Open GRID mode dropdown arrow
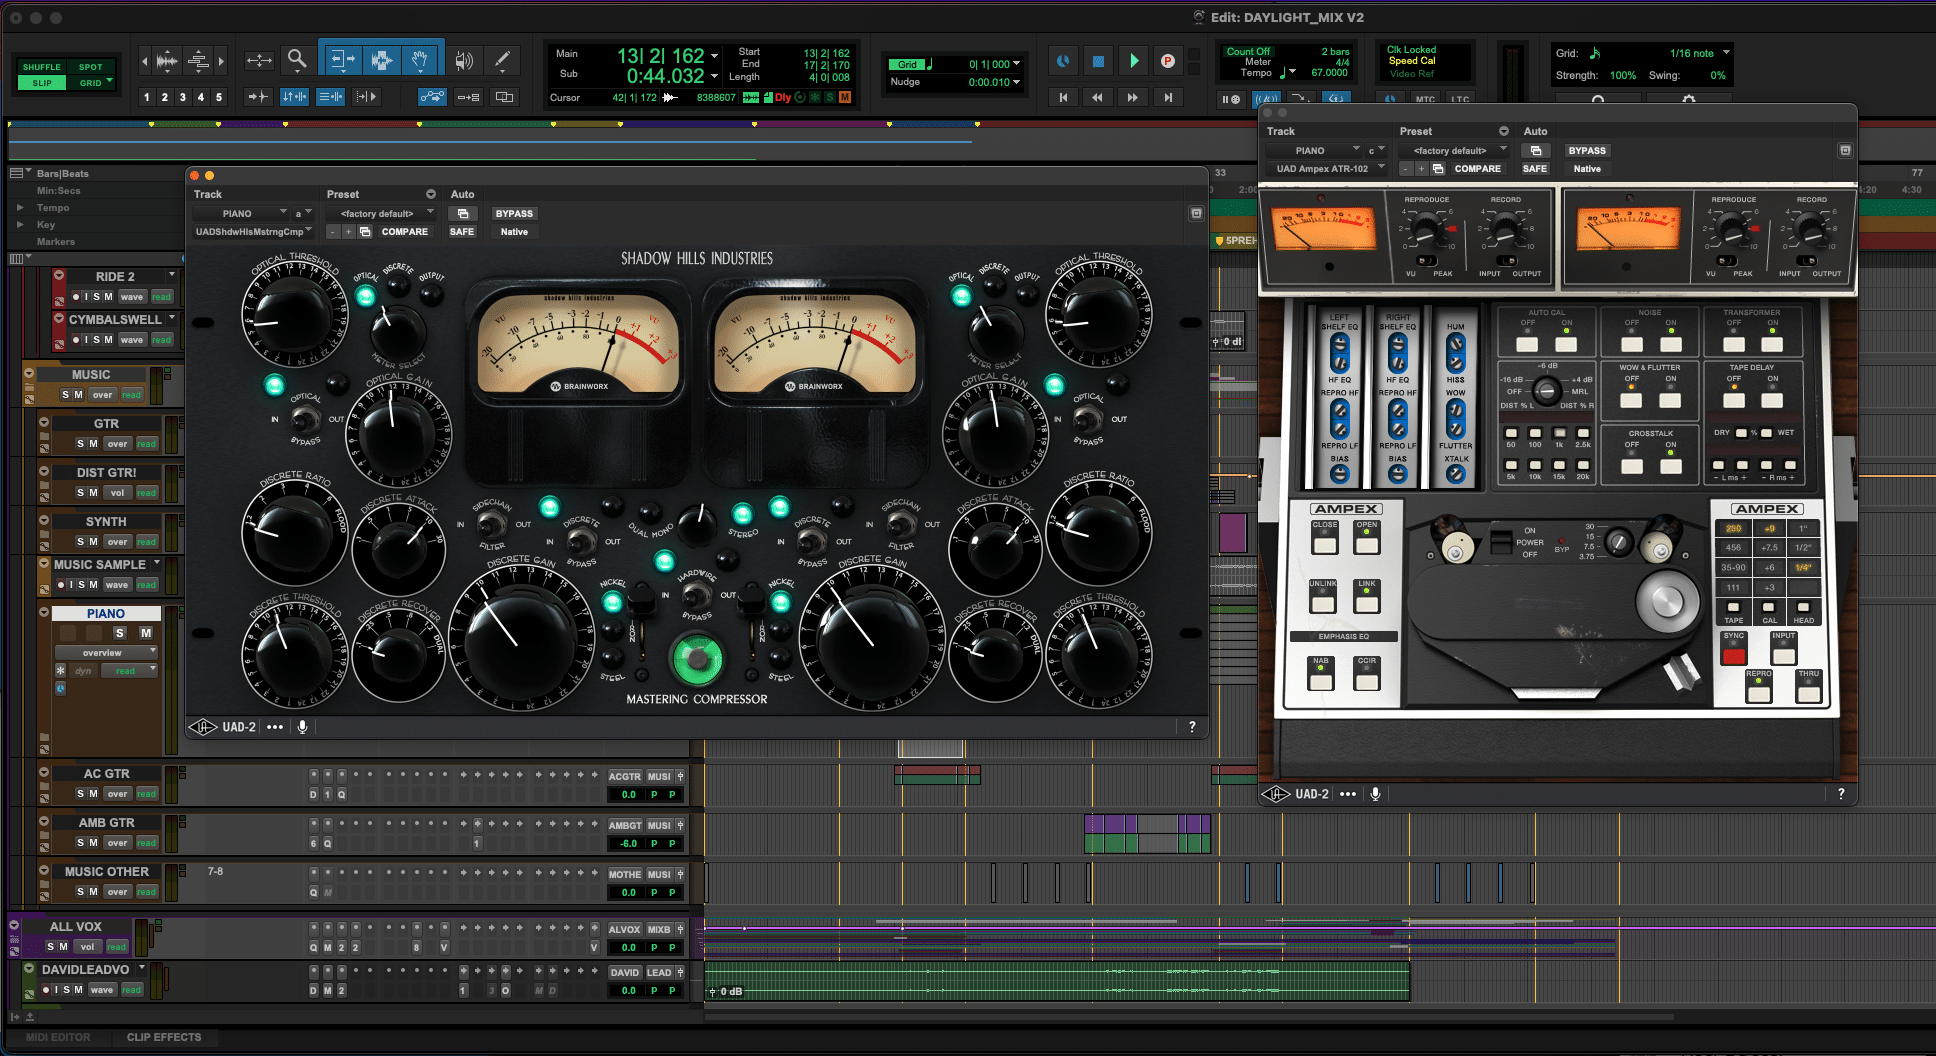The height and width of the screenshot is (1056, 1936). point(109,81)
